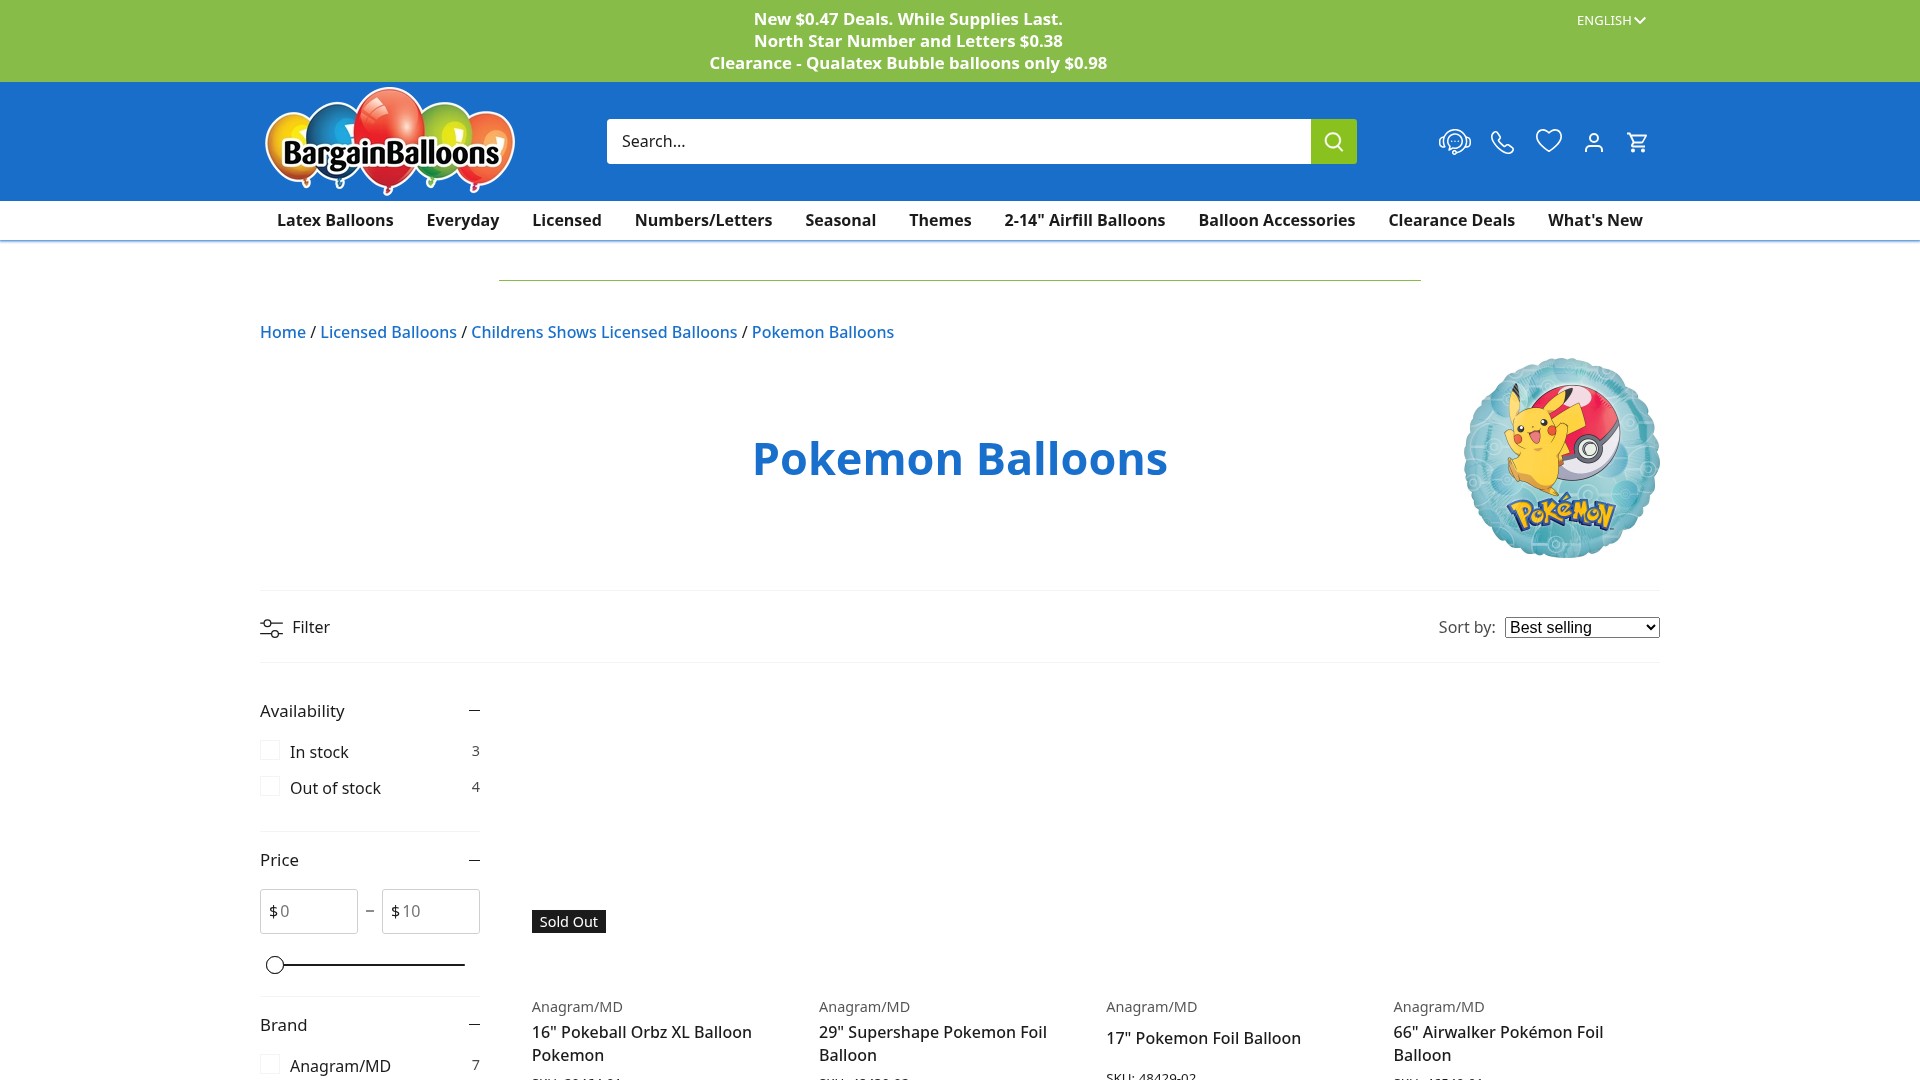This screenshot has width=1920, height=1080.
Task: Collapse the Brand filter section
Action: pyautogui.click(x=474, y=1024)
